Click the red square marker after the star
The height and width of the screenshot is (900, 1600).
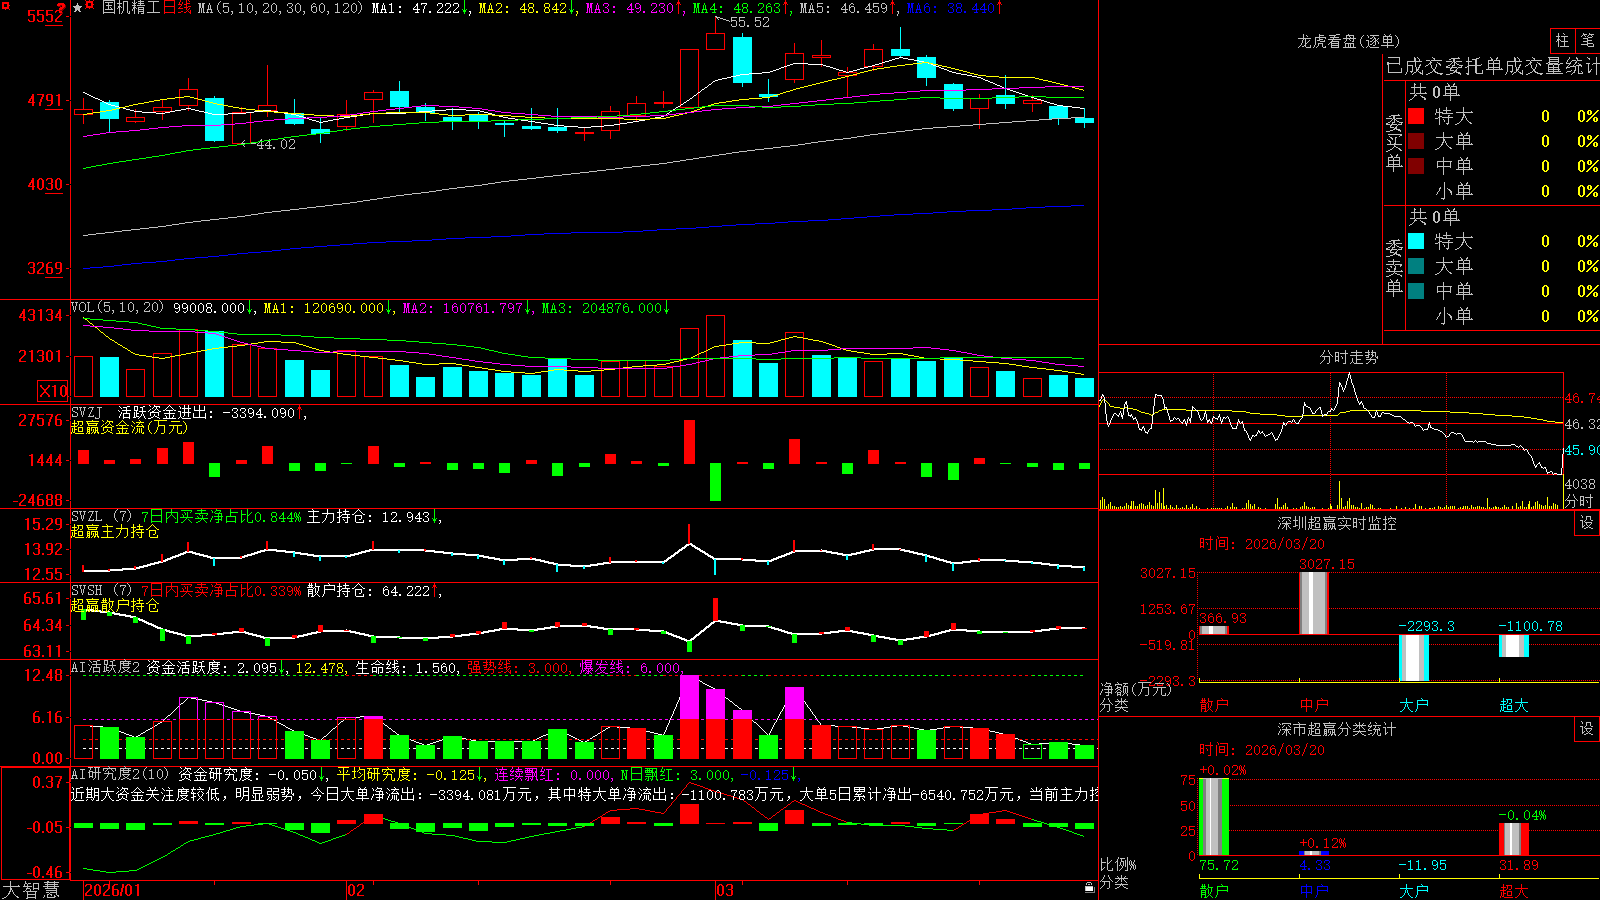pyautogui.click(x=90, y=6)
